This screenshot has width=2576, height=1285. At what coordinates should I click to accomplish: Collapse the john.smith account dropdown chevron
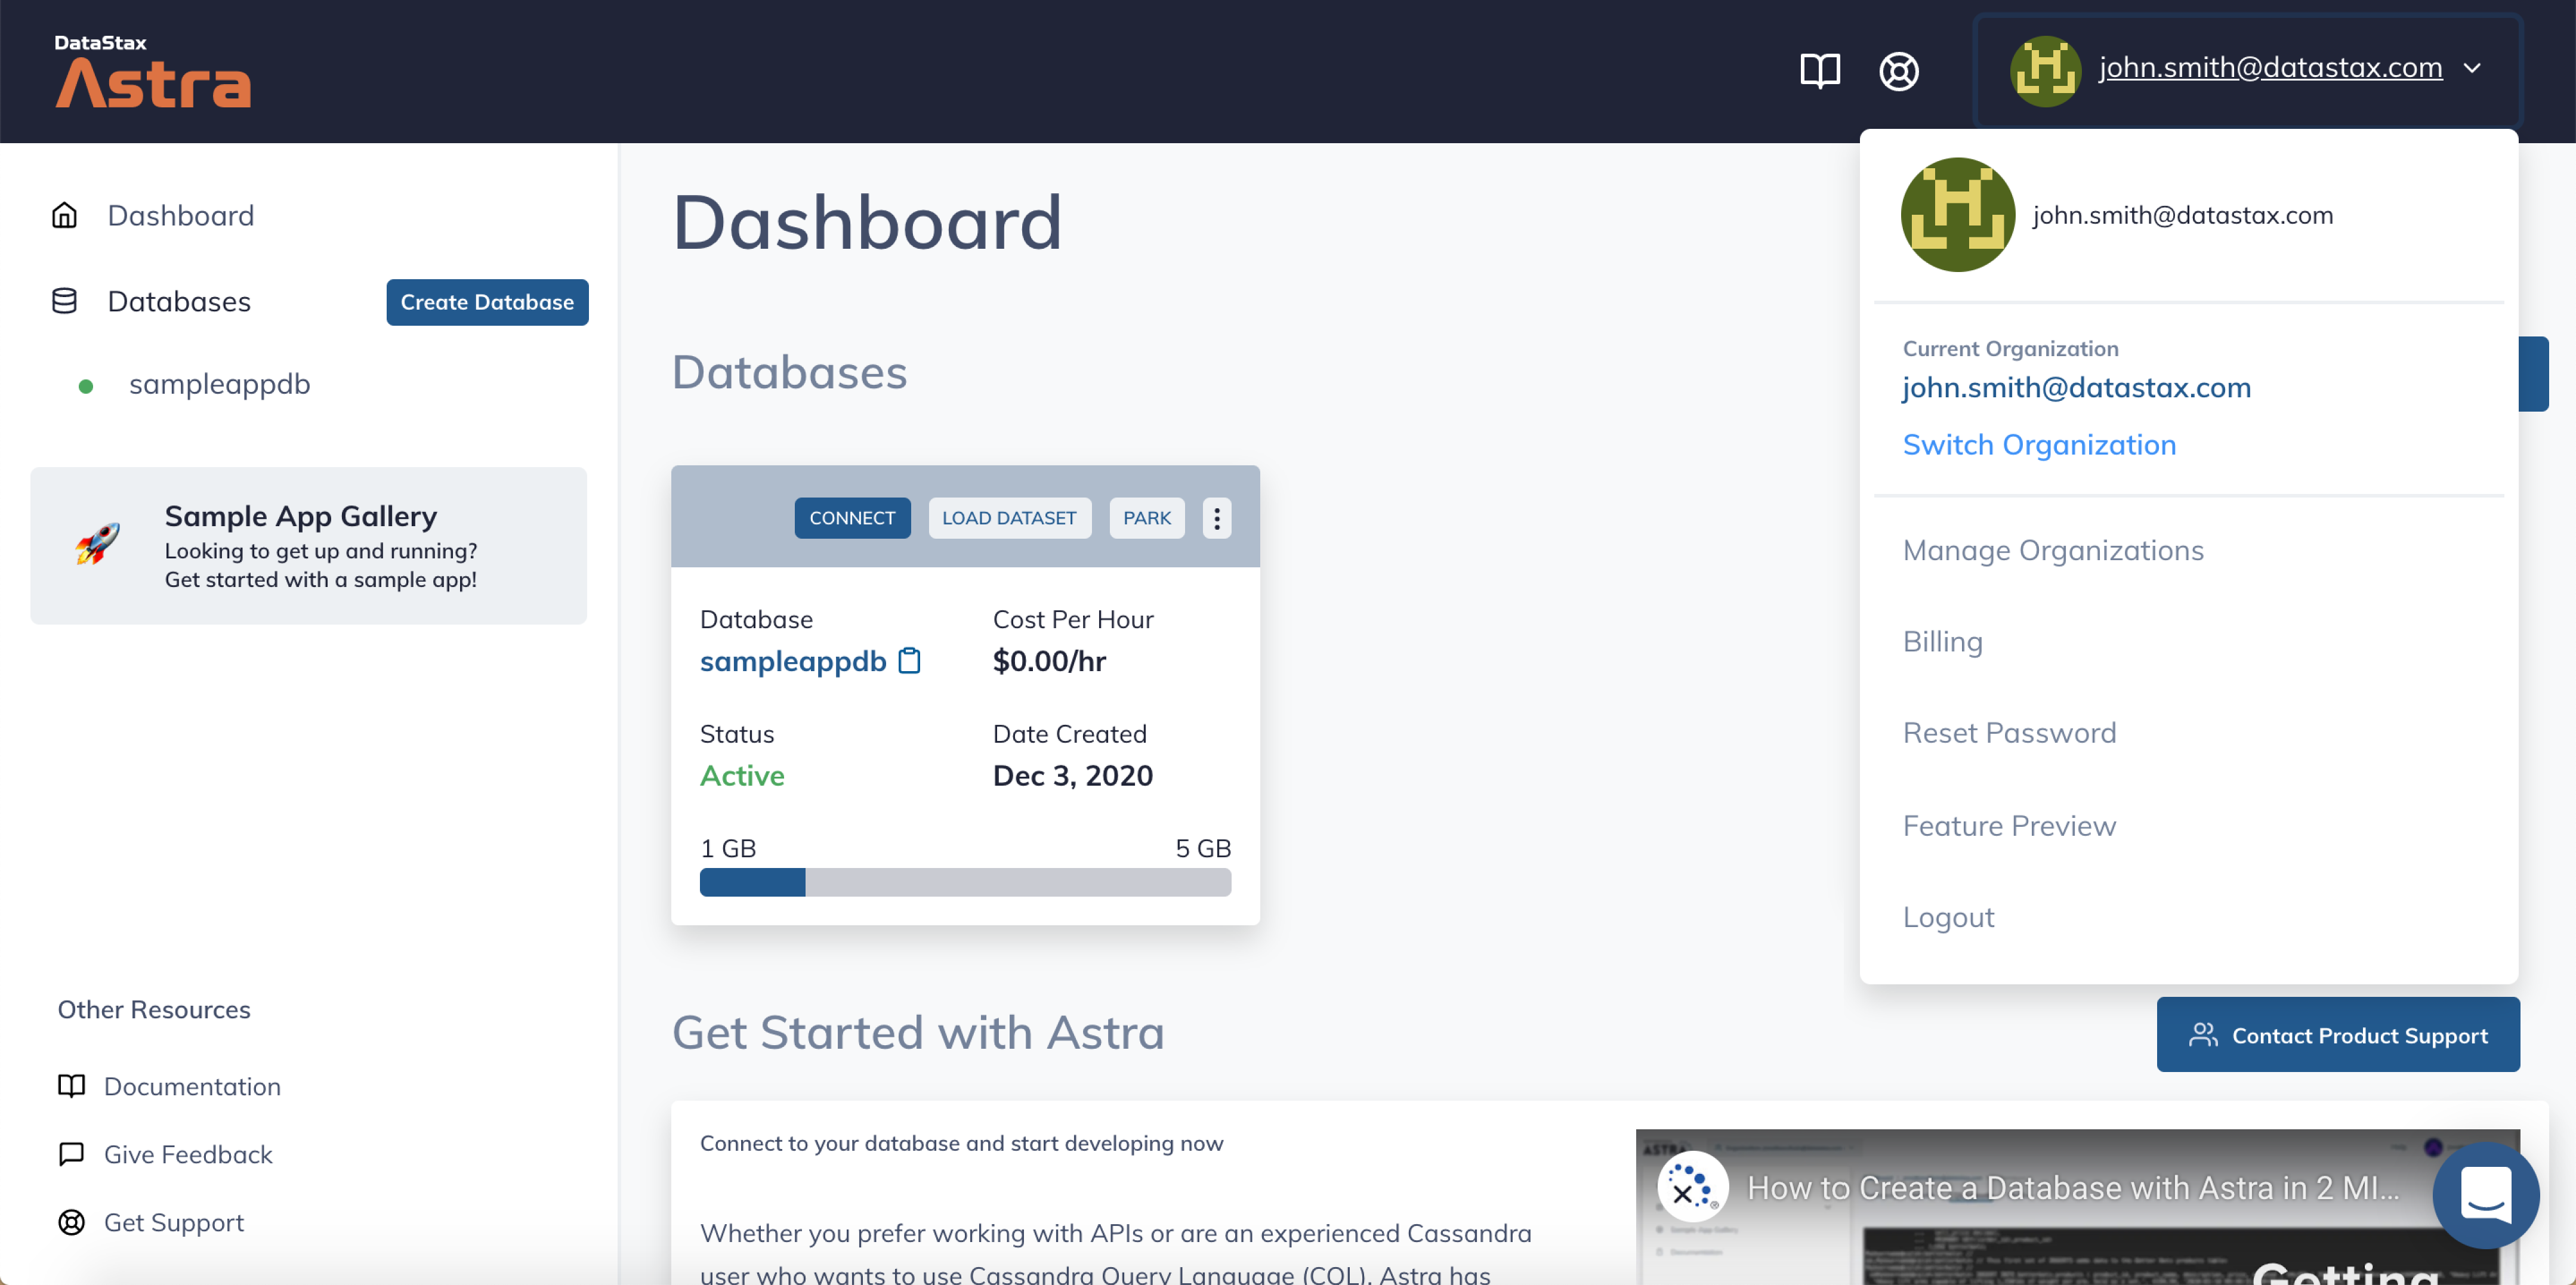point(2472,68)
